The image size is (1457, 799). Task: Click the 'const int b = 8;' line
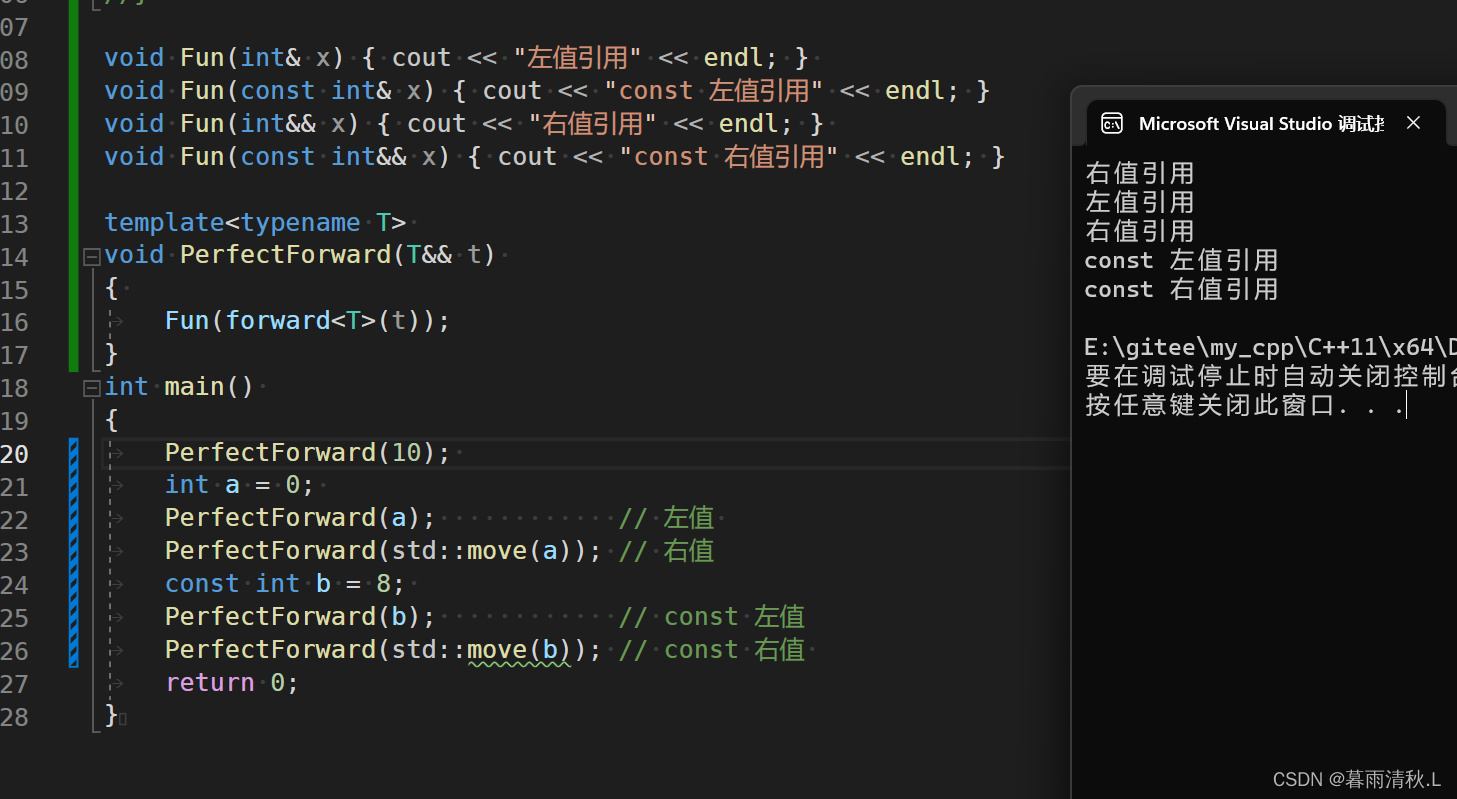285,584
